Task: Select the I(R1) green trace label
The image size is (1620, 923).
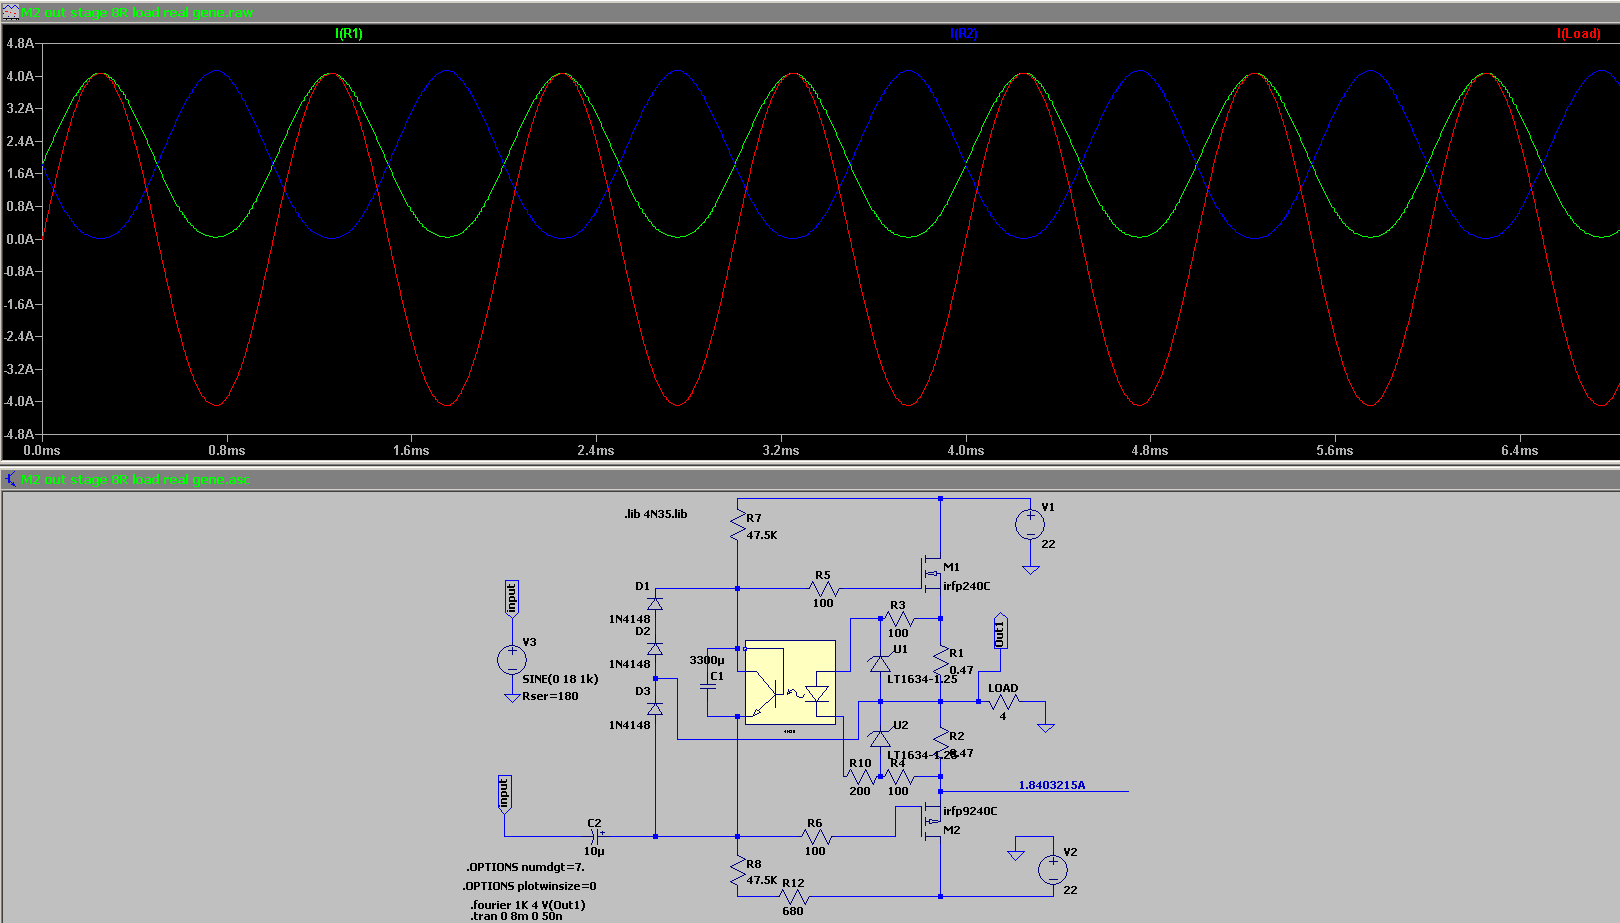Action: tap(348, 34)
